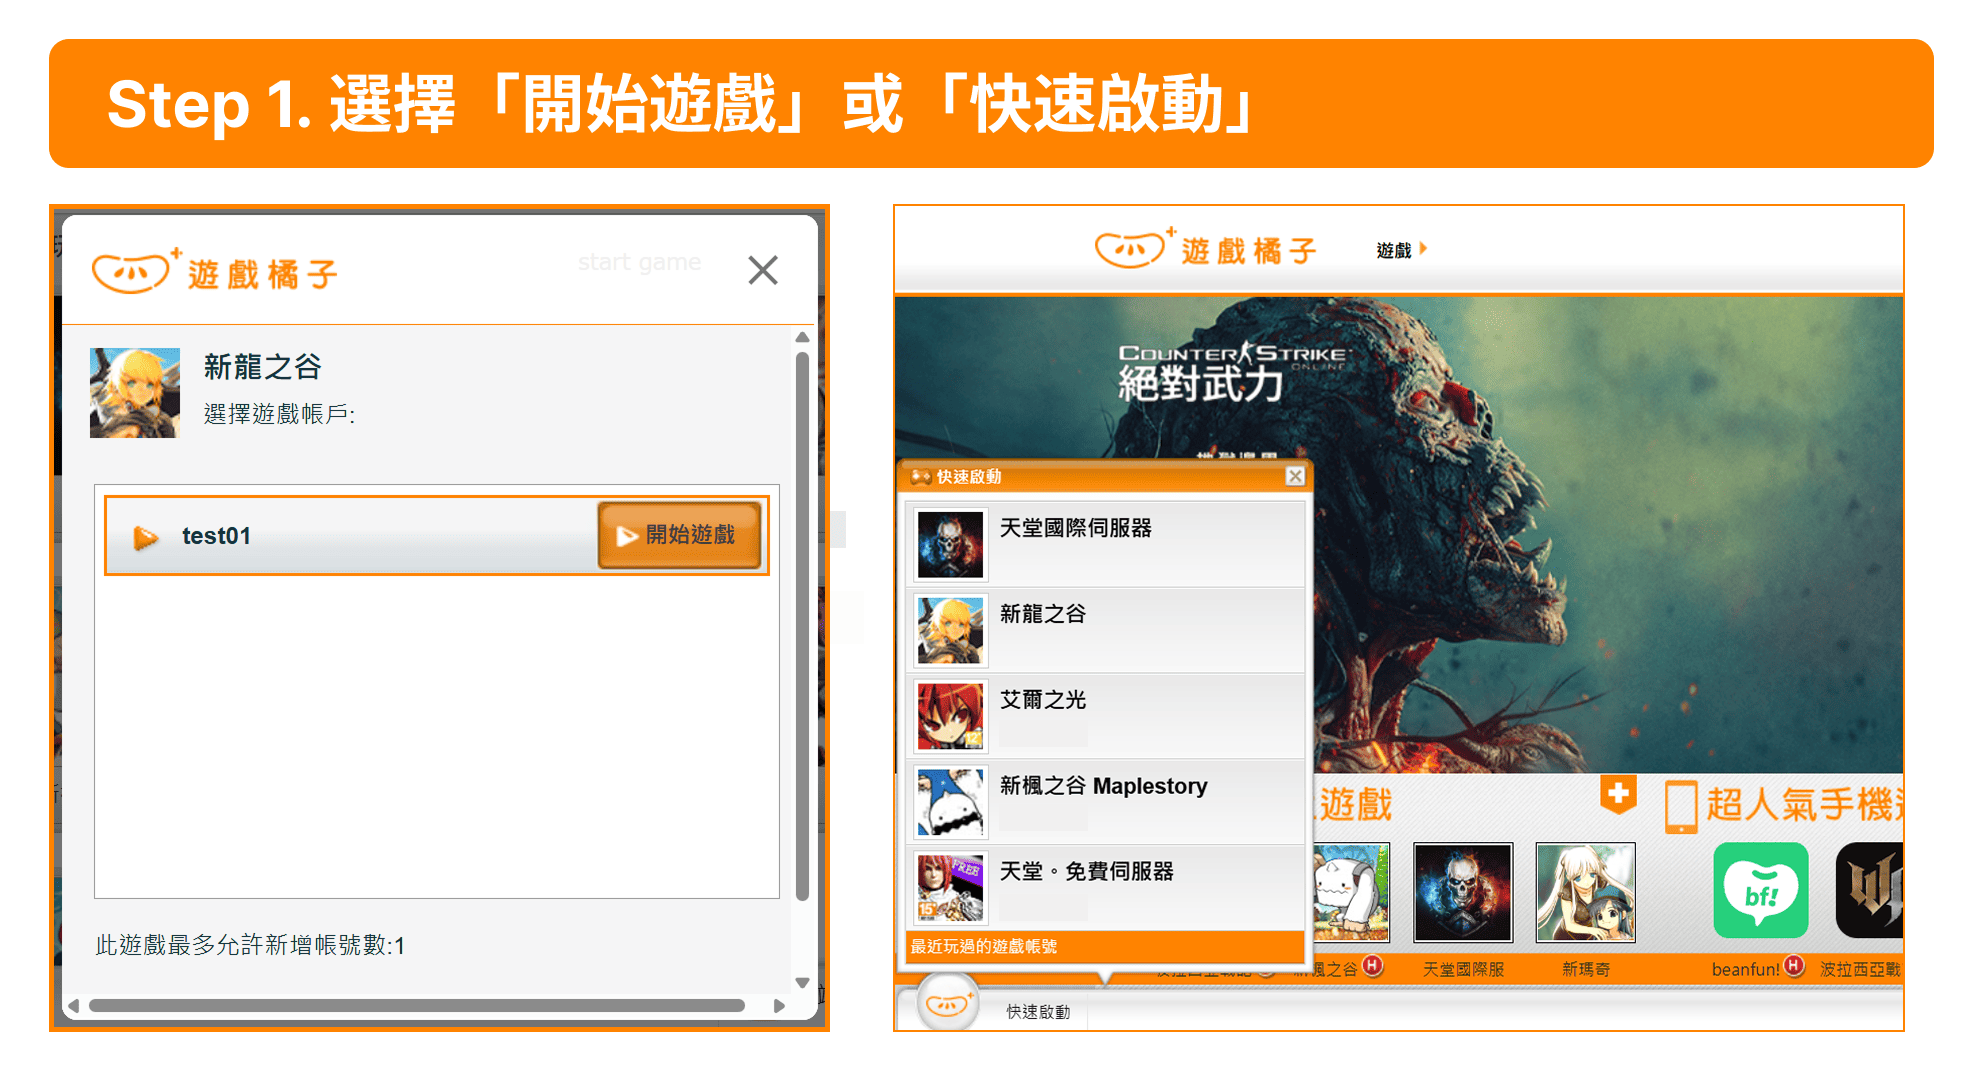The height and width of the screenshot is (1080, 1980).
Task: Launch 天堂。免費伺服器 from quick launch list
Action: [1106, 888]
